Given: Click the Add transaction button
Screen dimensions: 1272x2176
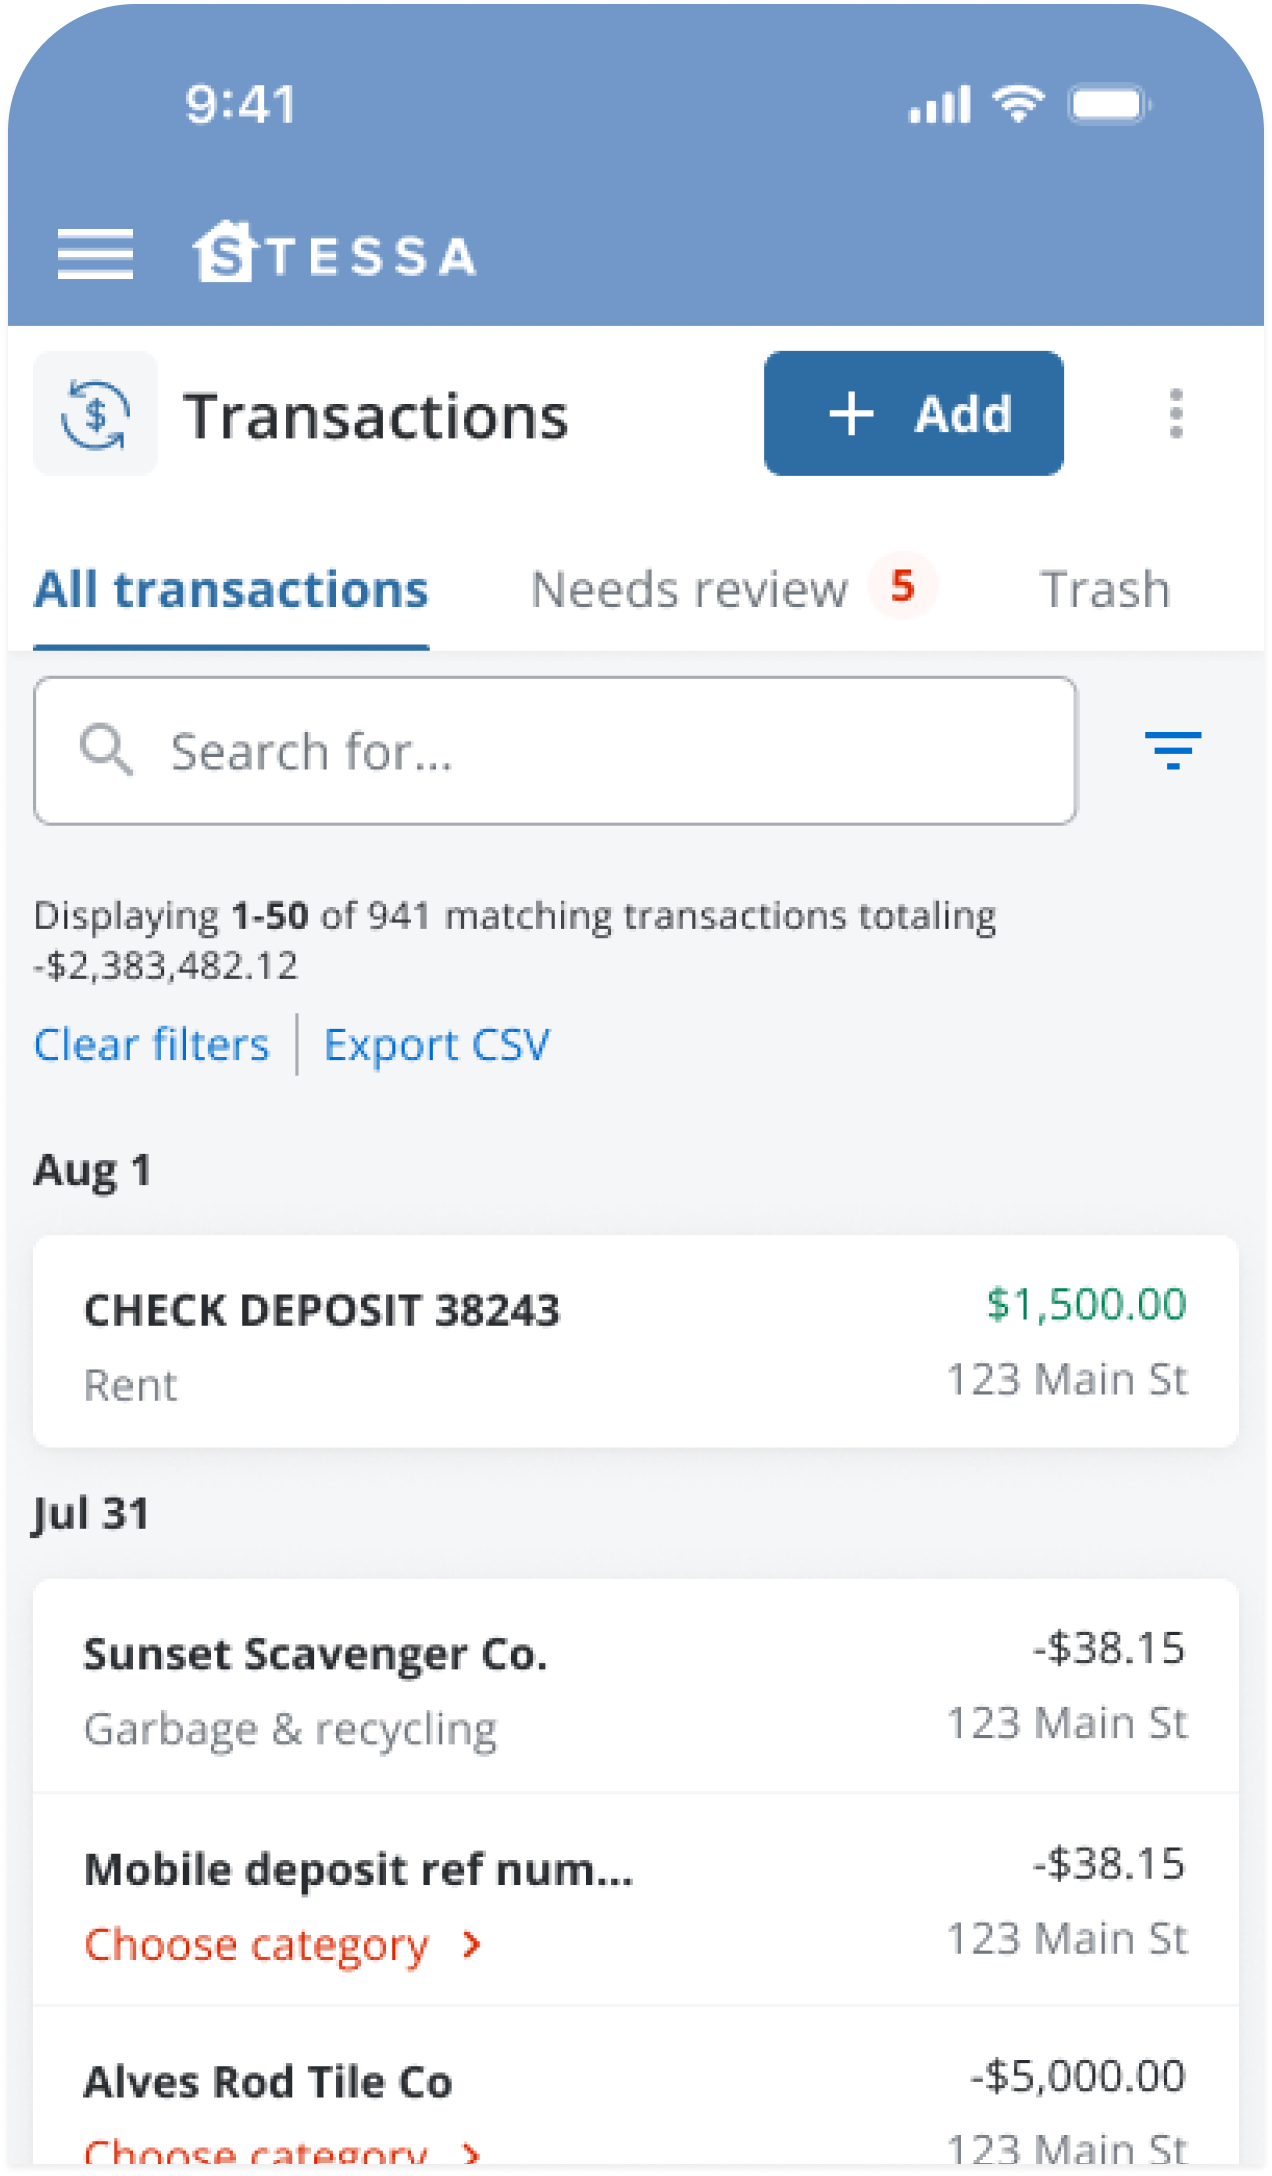Looking at the screenshot, I should pyautogui.click(x=913, y=413).
